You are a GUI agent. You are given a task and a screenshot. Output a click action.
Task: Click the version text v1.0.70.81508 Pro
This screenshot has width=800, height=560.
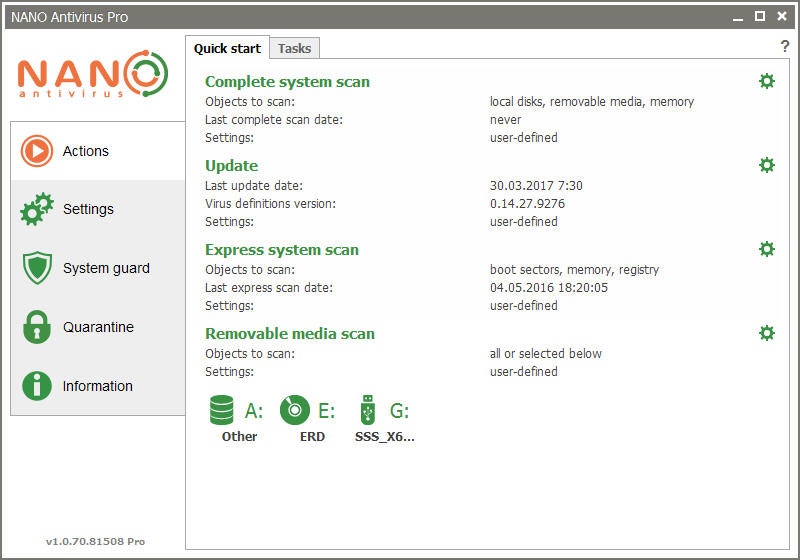(95, 542)
